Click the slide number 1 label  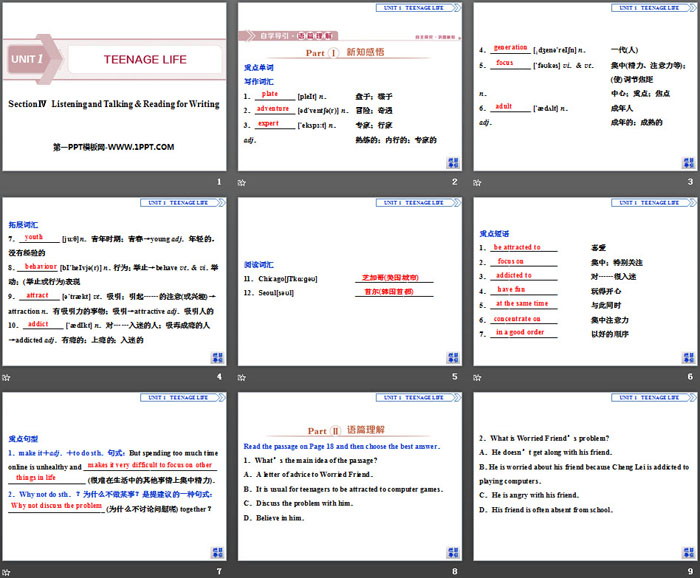tap(219, 182)
